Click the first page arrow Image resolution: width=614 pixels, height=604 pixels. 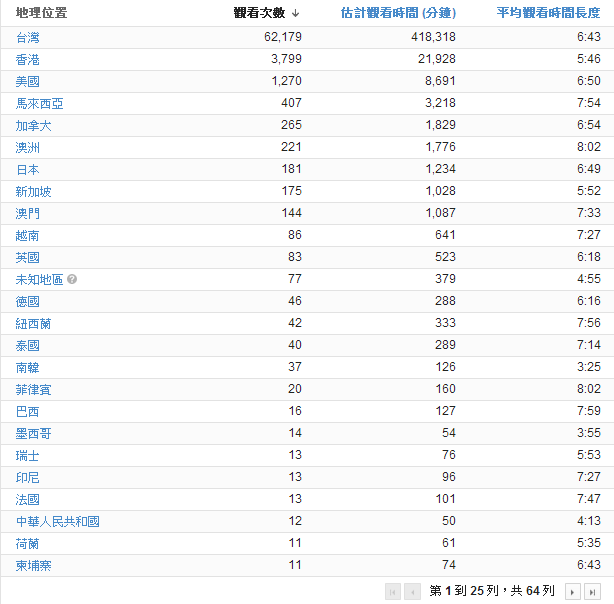pyautogui.click(x=393, y=591)
